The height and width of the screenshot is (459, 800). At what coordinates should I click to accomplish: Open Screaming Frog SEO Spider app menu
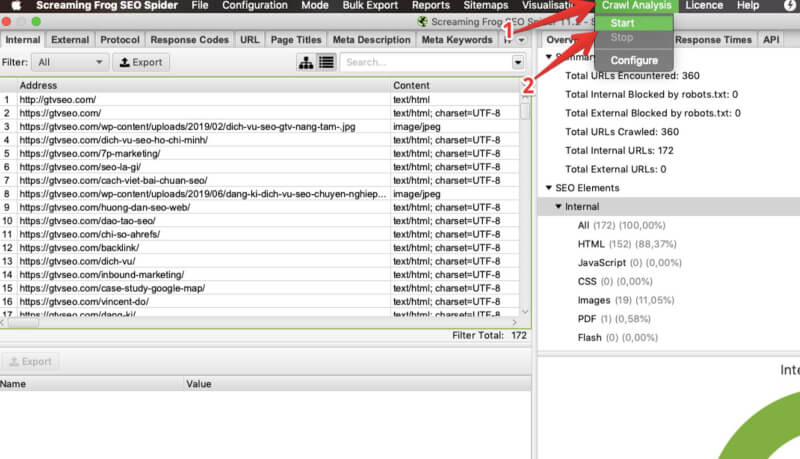[107, 6]
